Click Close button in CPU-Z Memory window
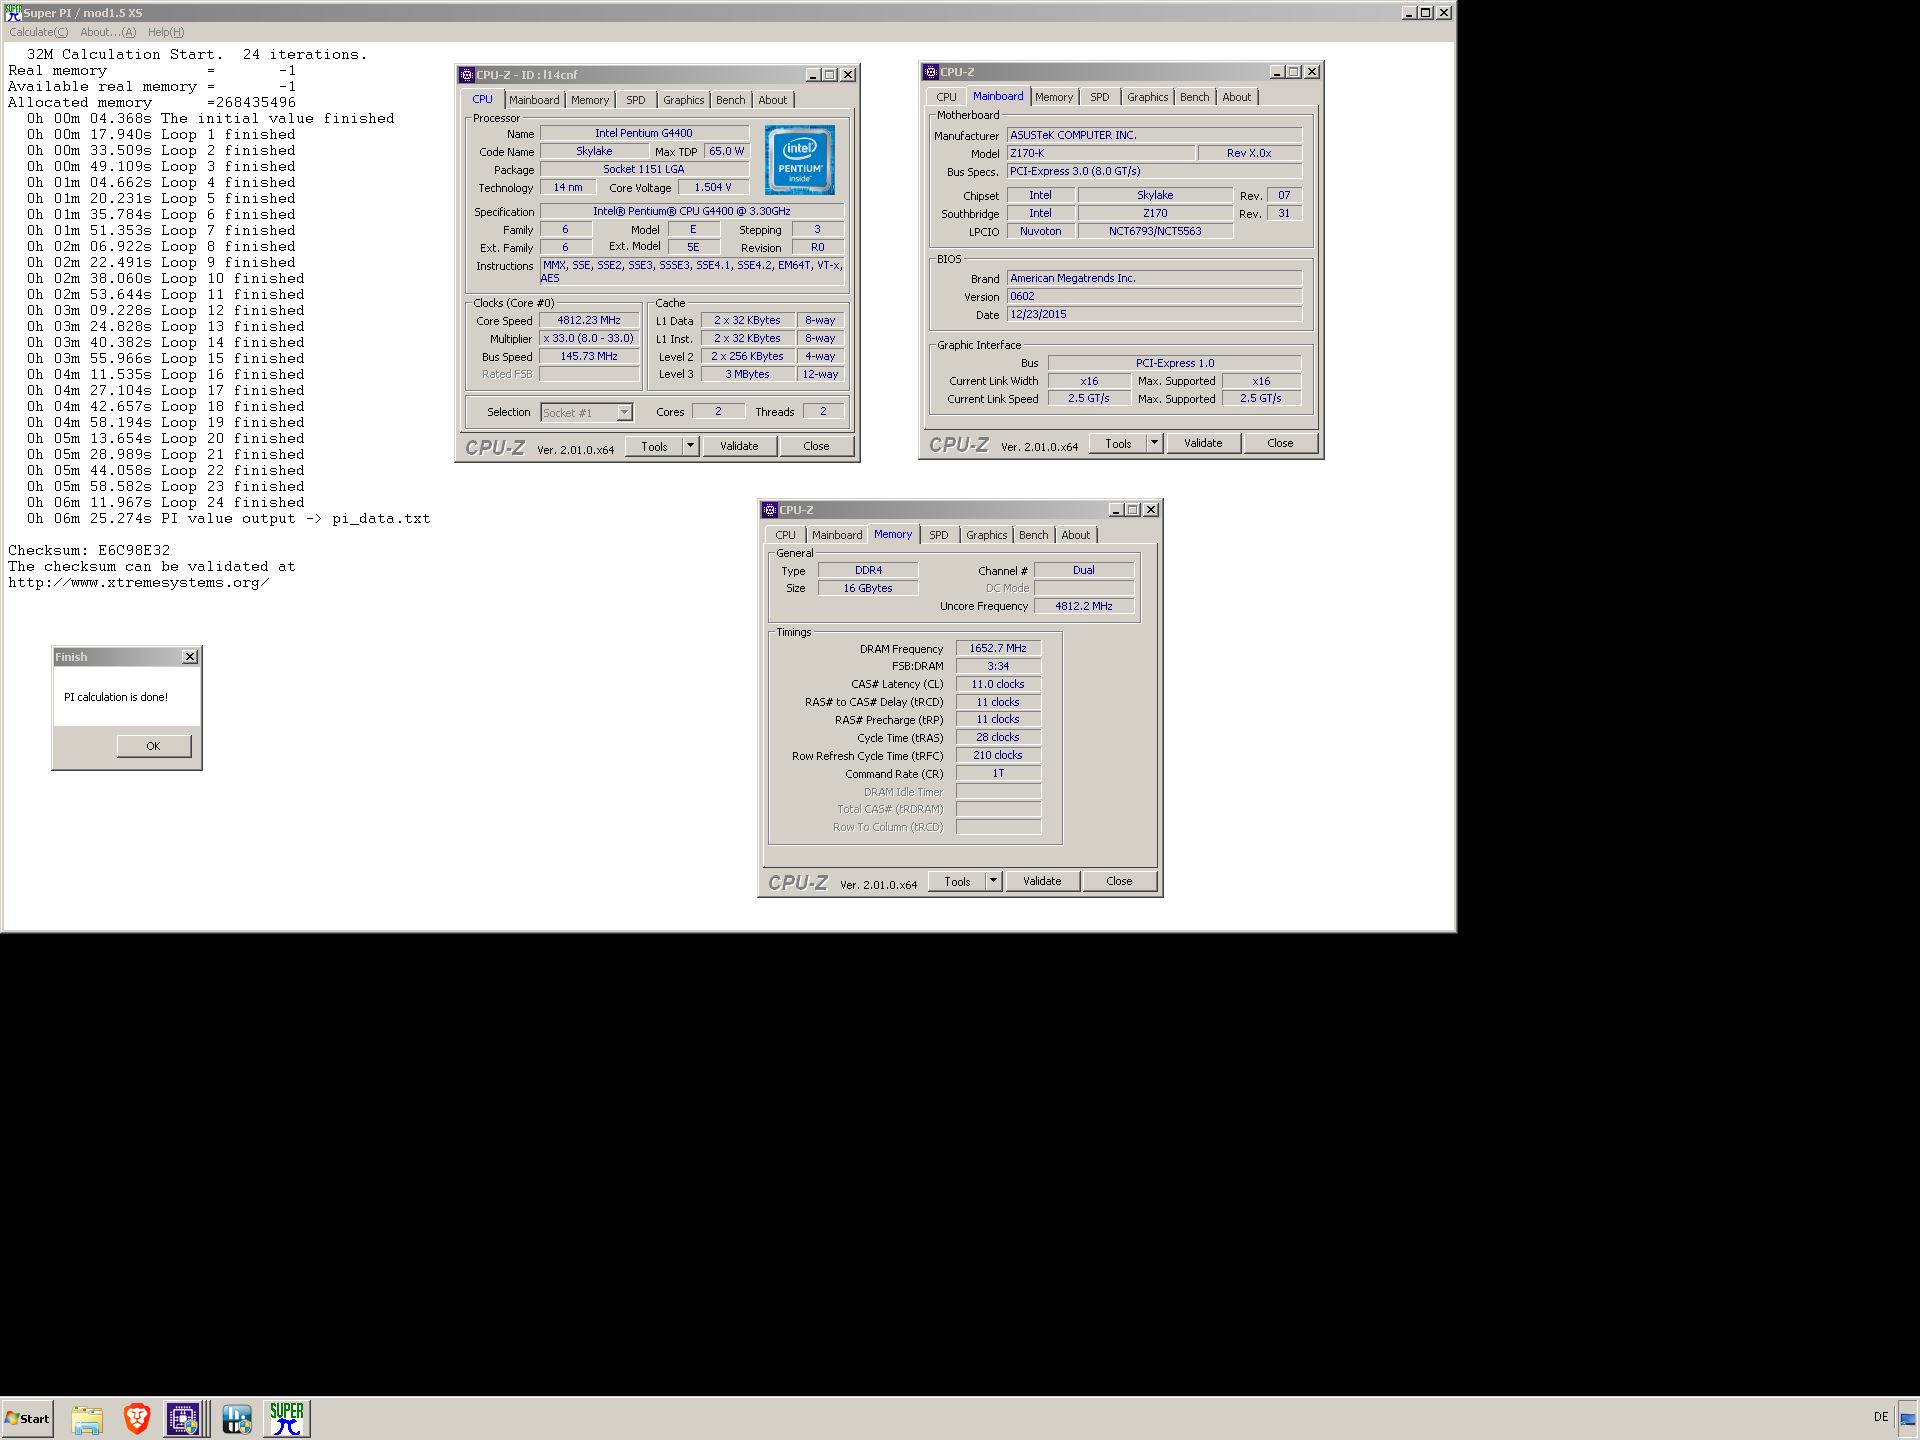This screenshot has height=1440, width=1920. coord(1119,881)
